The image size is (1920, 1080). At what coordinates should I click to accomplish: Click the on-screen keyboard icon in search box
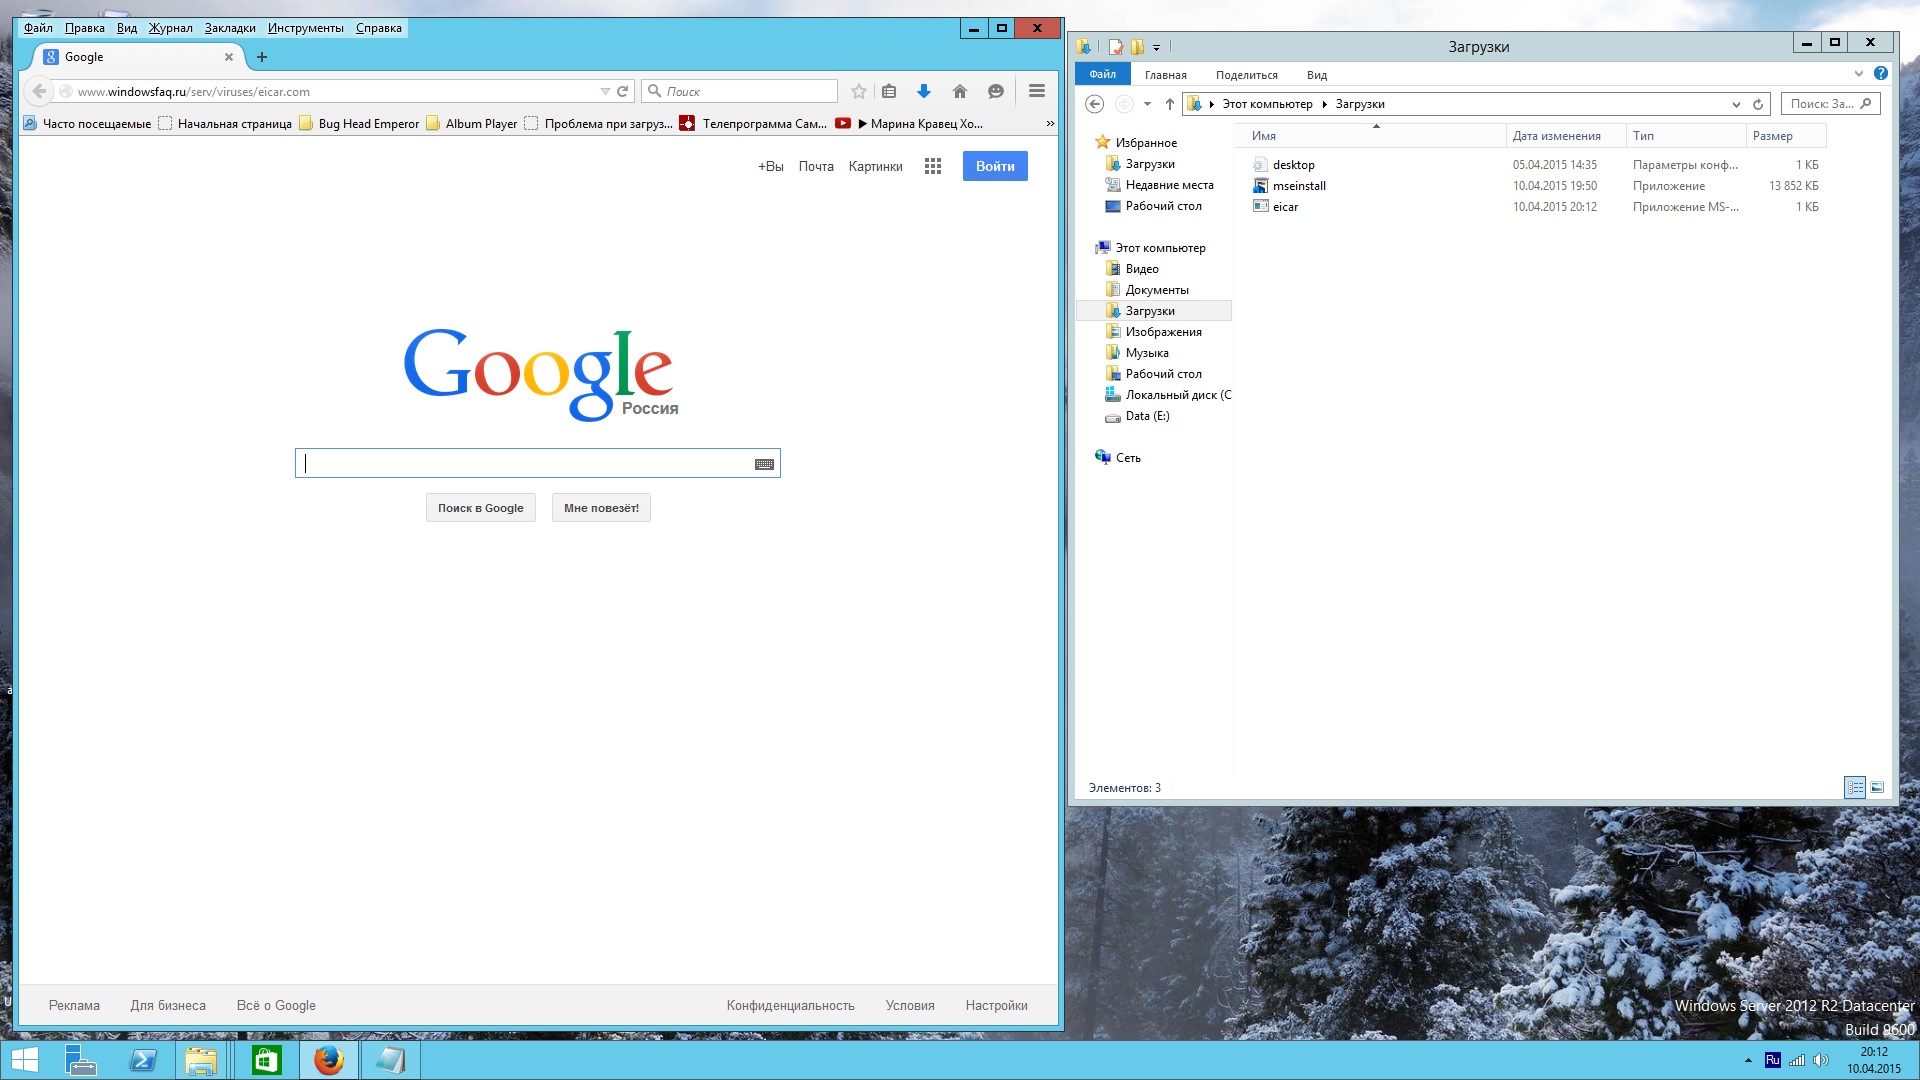click(x=764, y=464)
